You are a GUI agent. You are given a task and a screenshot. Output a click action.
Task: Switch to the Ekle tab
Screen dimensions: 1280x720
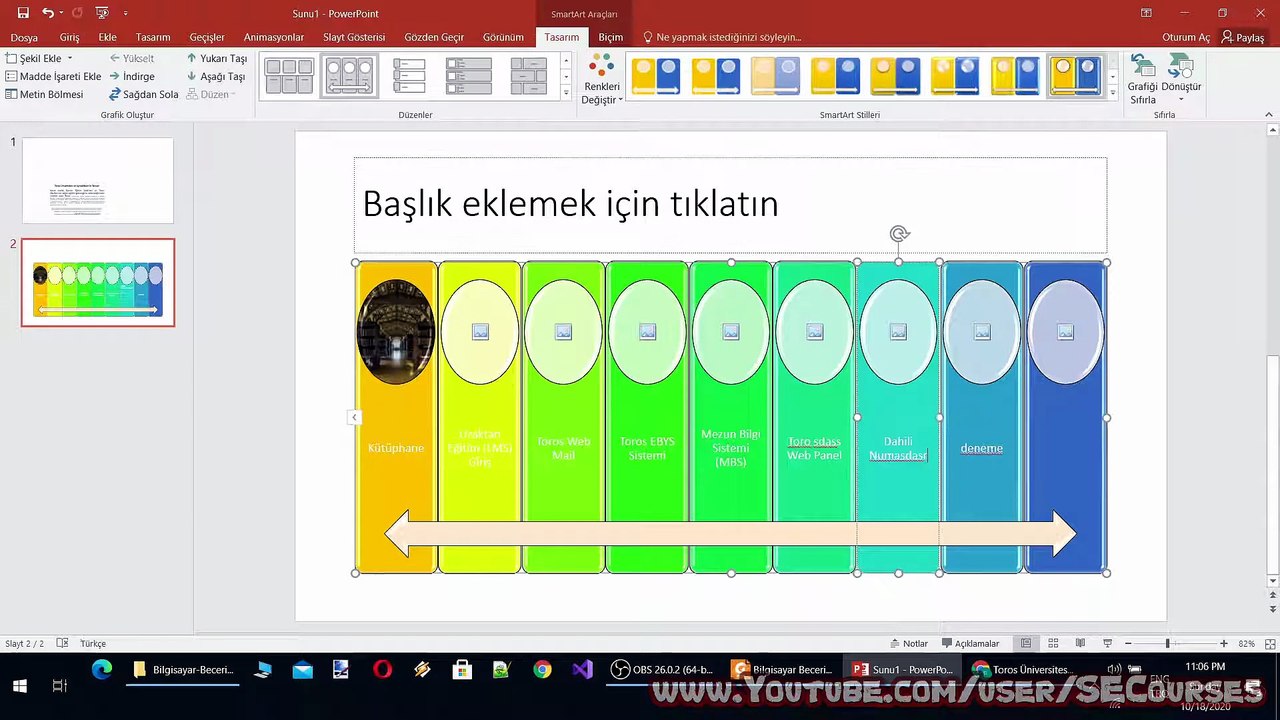[x=107, y=37]
